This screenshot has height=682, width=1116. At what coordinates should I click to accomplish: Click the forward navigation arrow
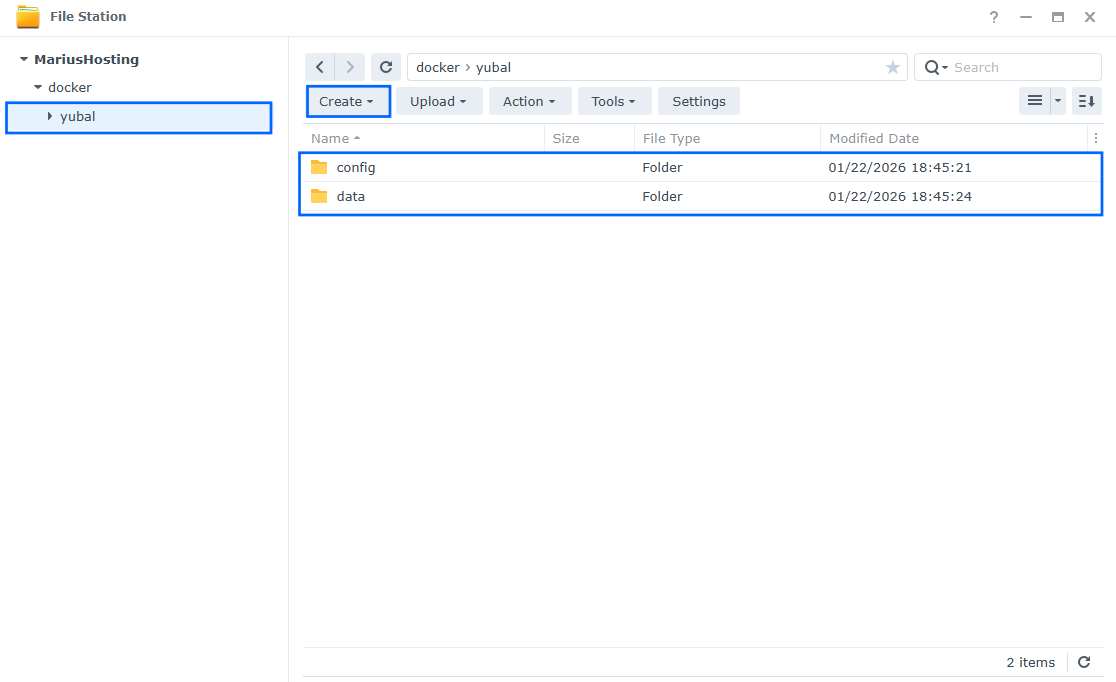(349, 66)
